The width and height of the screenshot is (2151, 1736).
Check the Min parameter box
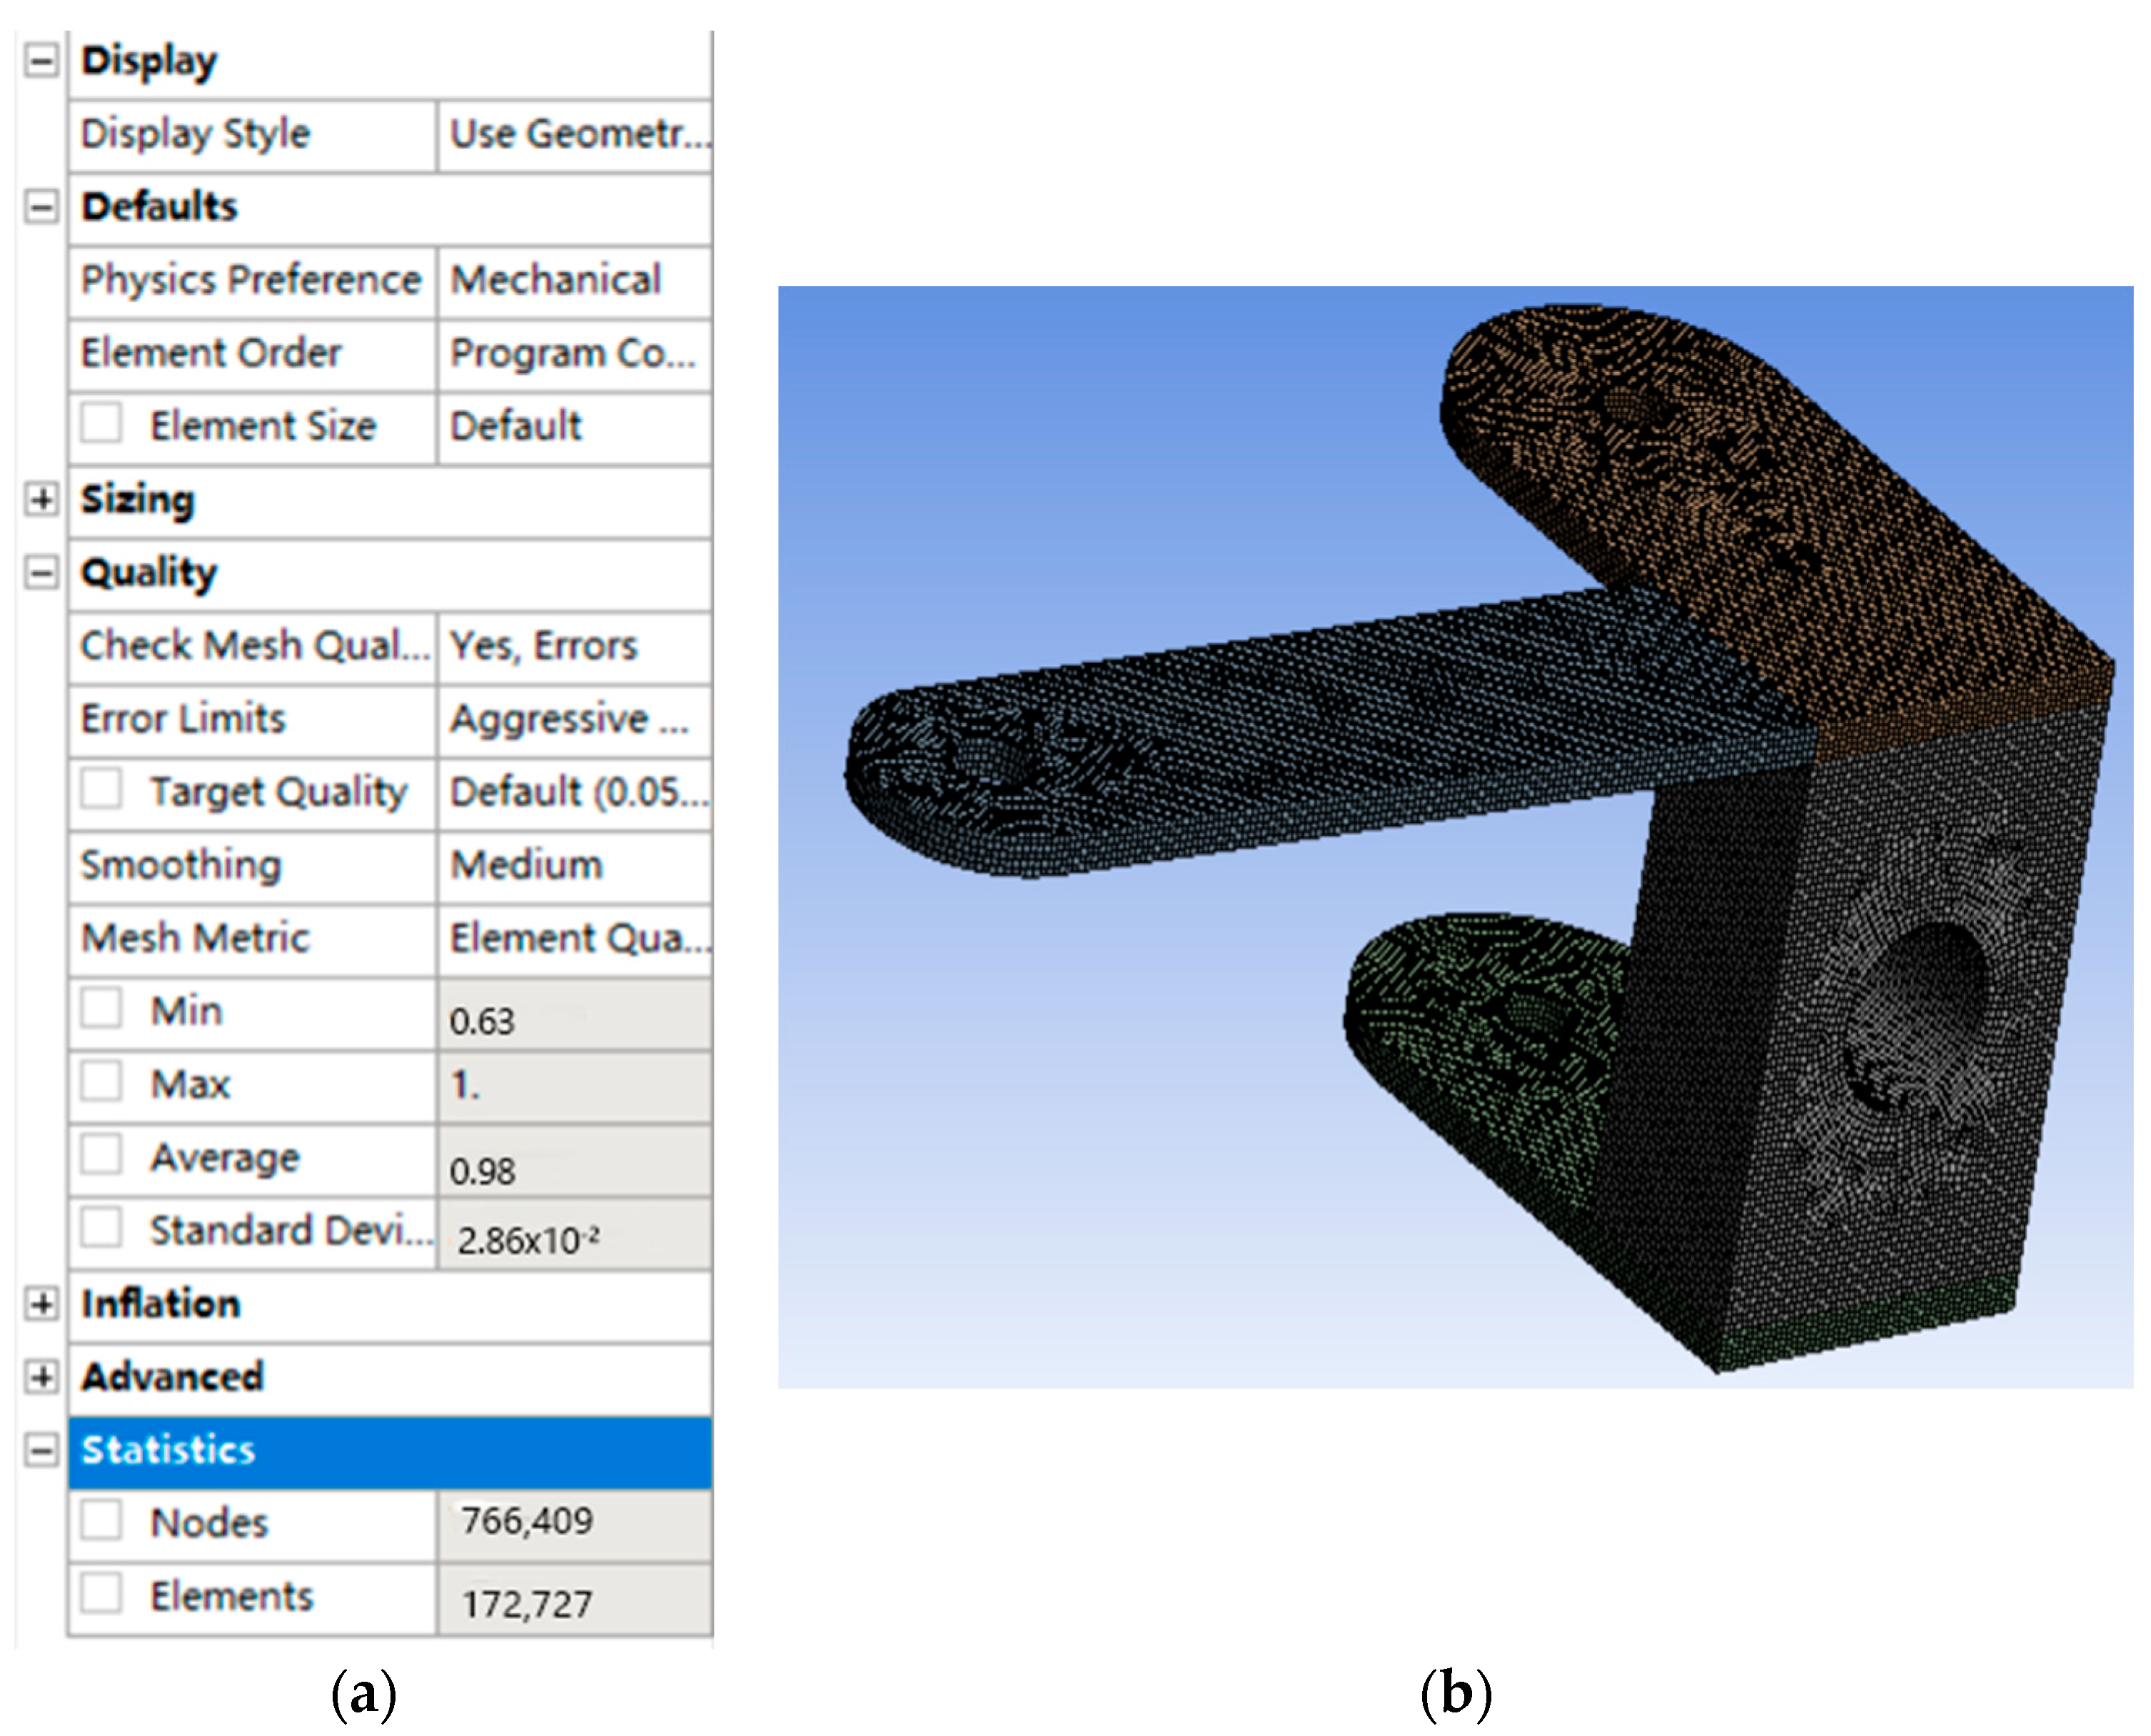pyautogui.click(x=102, y=1008)
